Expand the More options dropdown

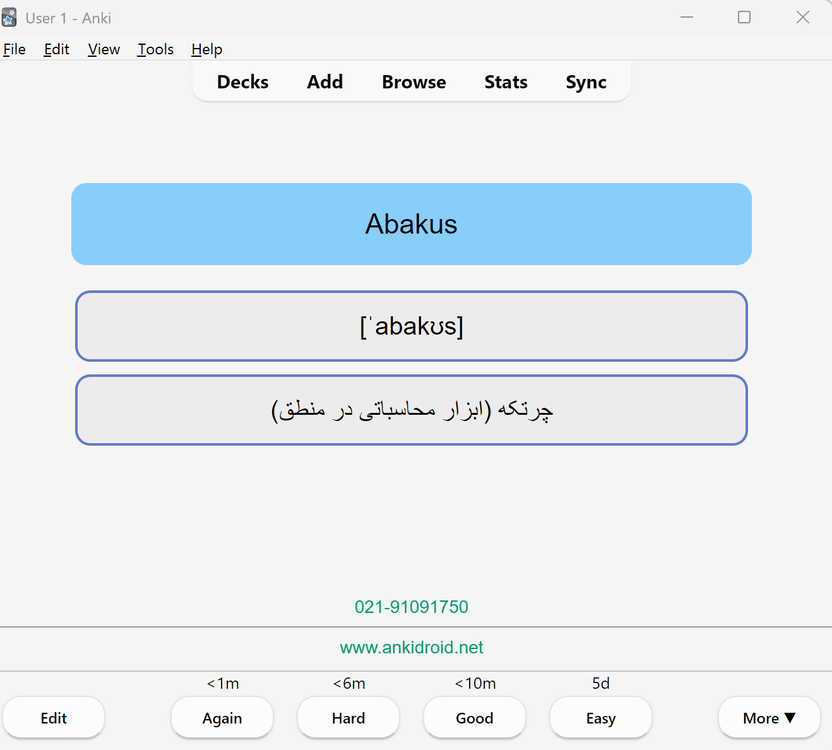pyautogui.click(x=769, y=718)
